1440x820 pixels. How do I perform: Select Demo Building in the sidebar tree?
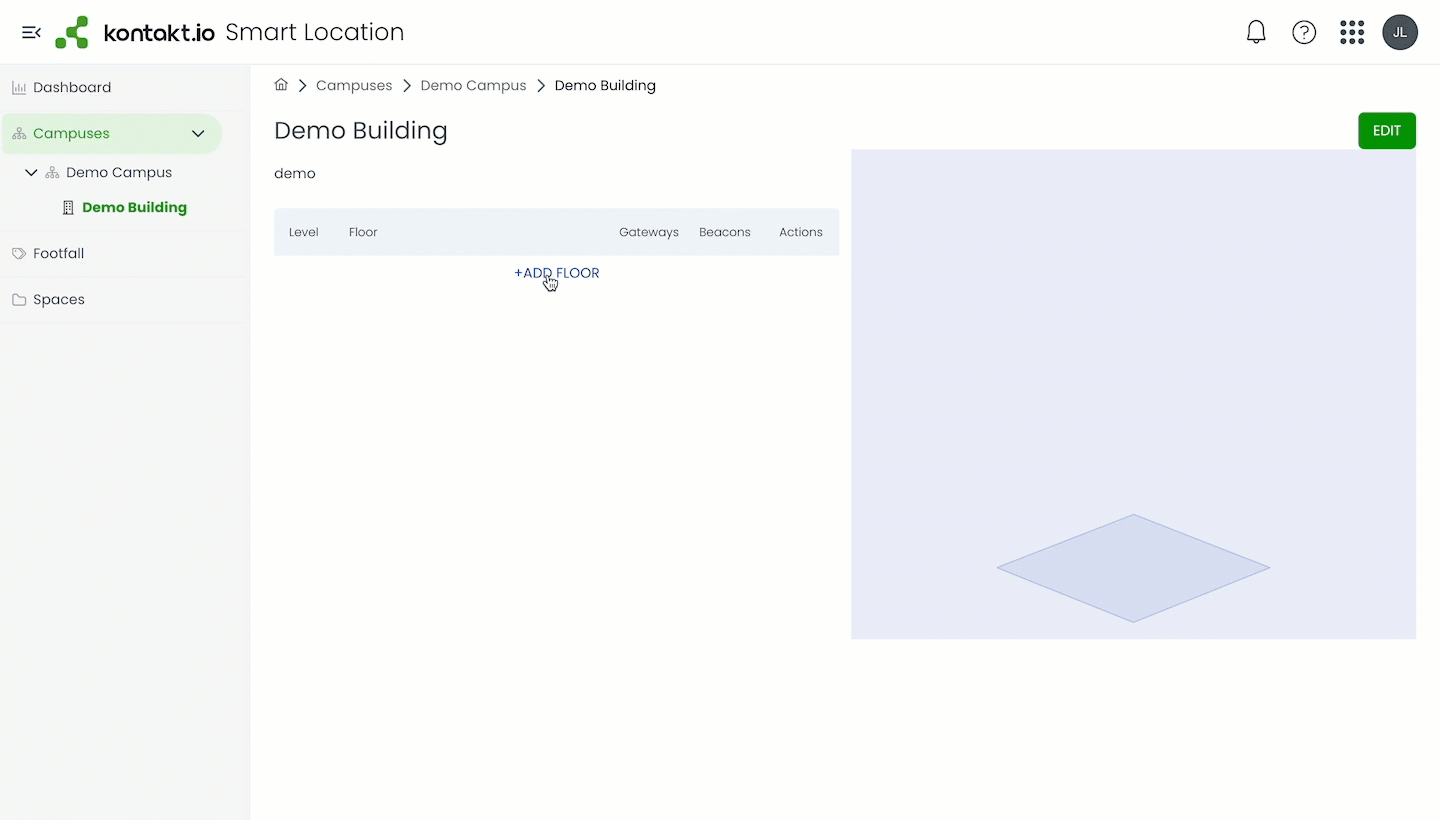coord(134,207)
